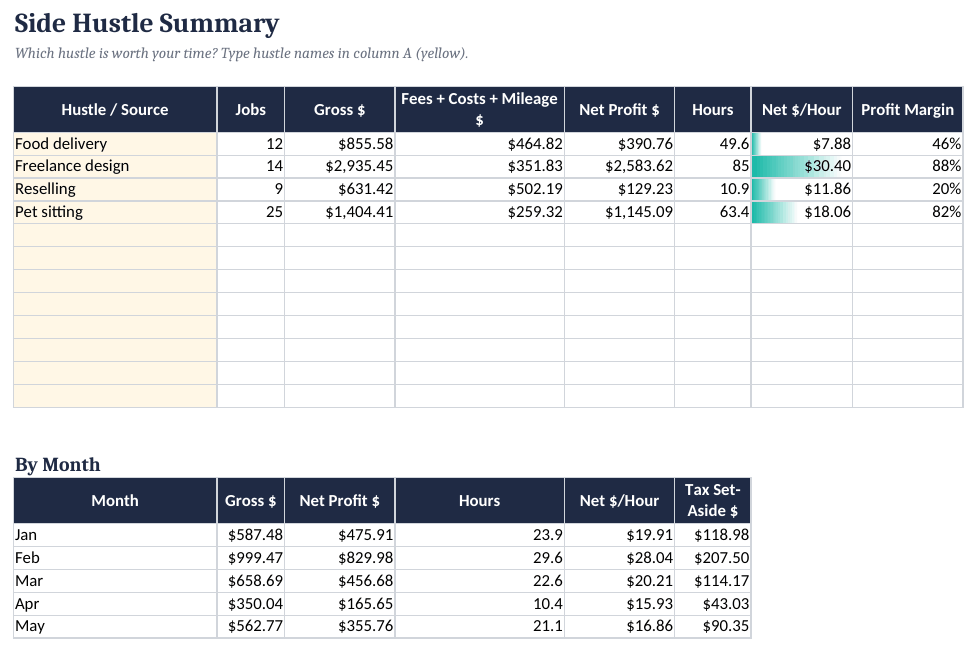Select the fees value $502.19
The image size is (976, 651).
(x=479, y=189)
